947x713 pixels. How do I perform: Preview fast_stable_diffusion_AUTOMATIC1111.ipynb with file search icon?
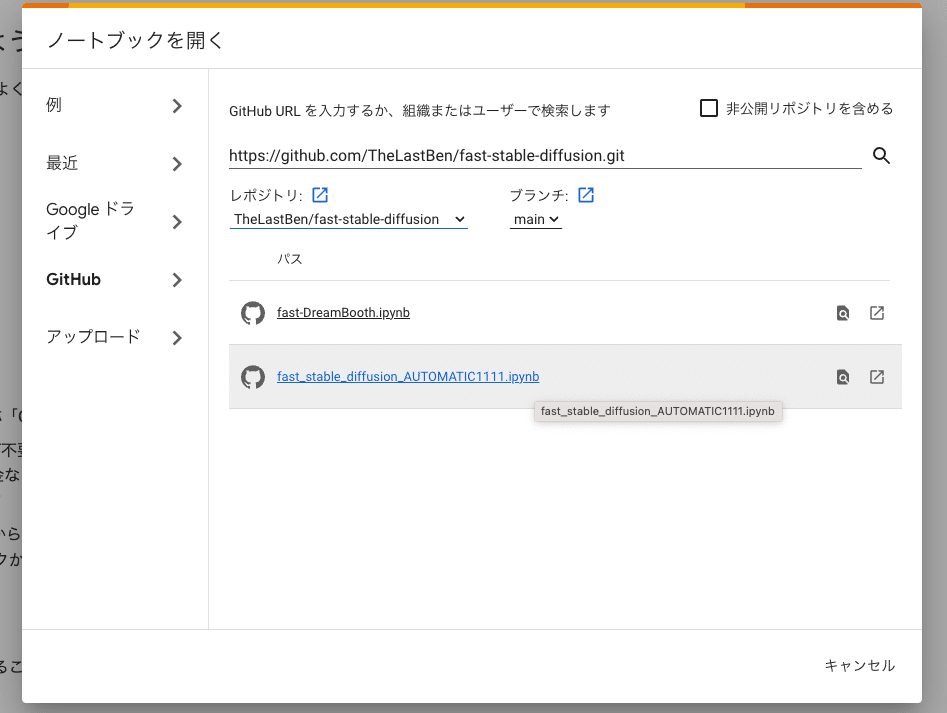tap(843, 377)
